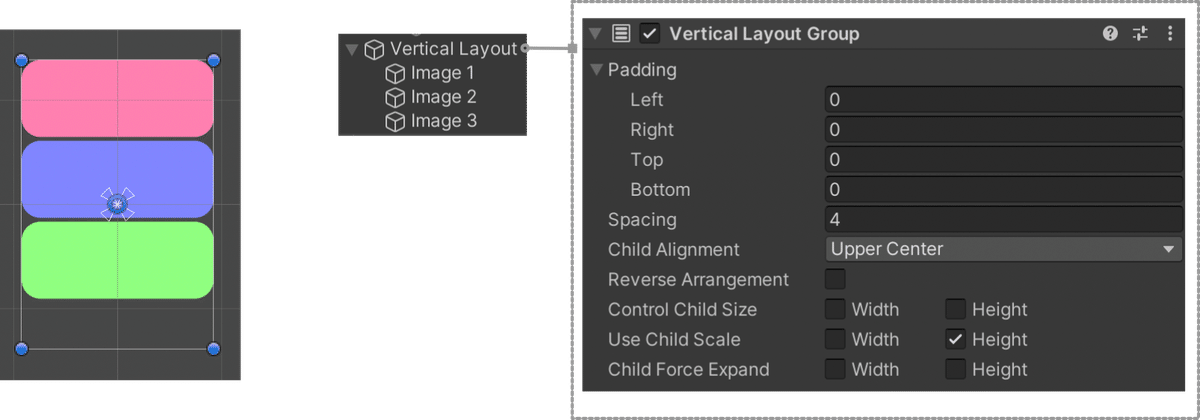Enable Control Child Size Width
This screenshot has width=1200, height=420.
[x=835, y=309]
